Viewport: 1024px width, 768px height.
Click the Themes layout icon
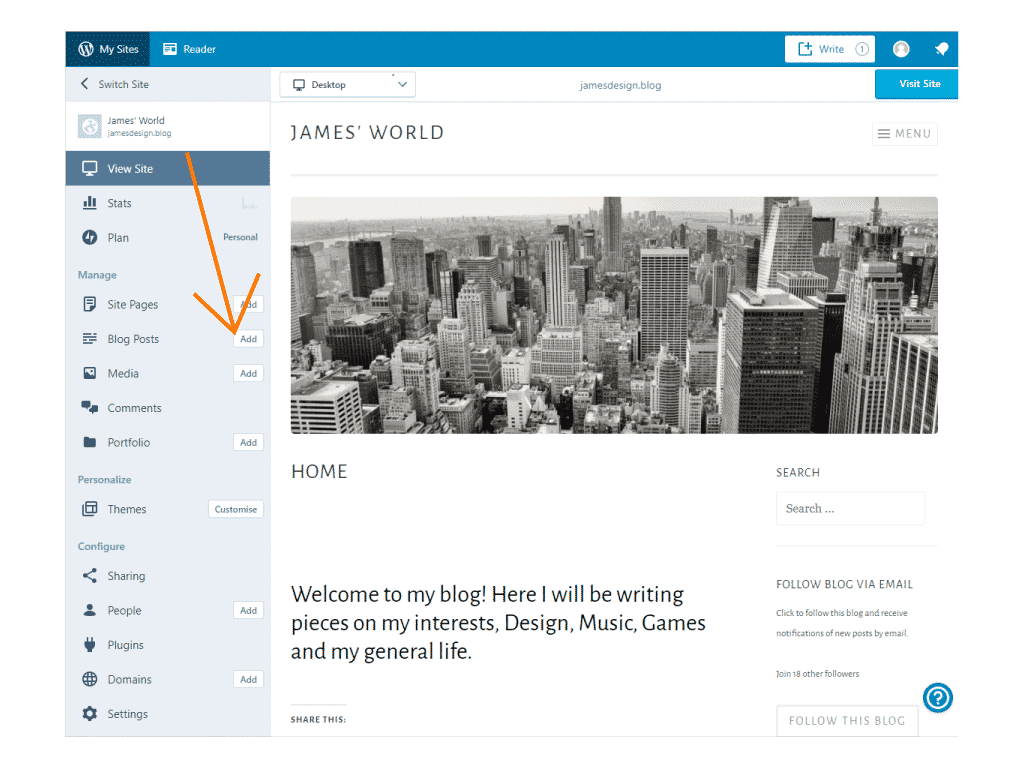click(89, 509)
